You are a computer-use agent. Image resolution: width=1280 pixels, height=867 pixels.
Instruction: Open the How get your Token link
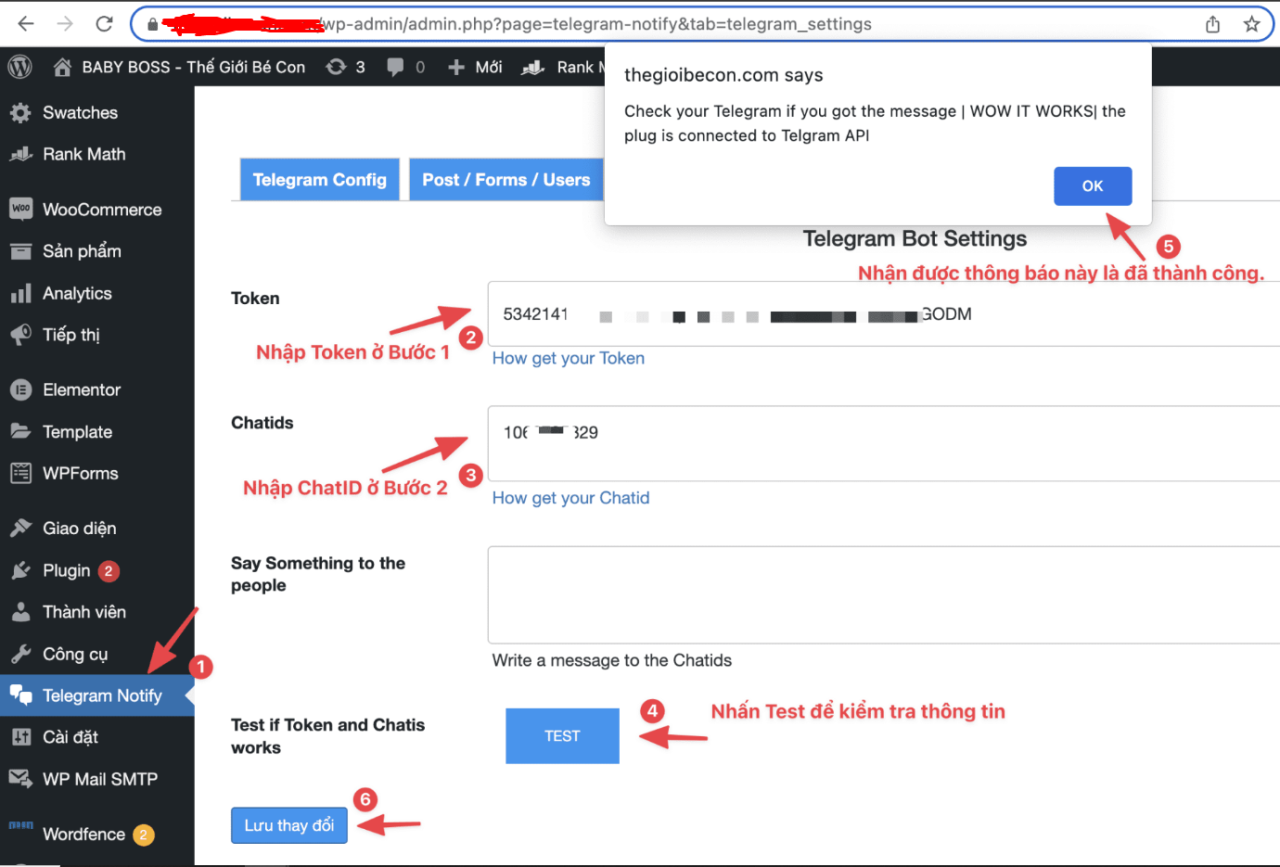coord(568,358)
